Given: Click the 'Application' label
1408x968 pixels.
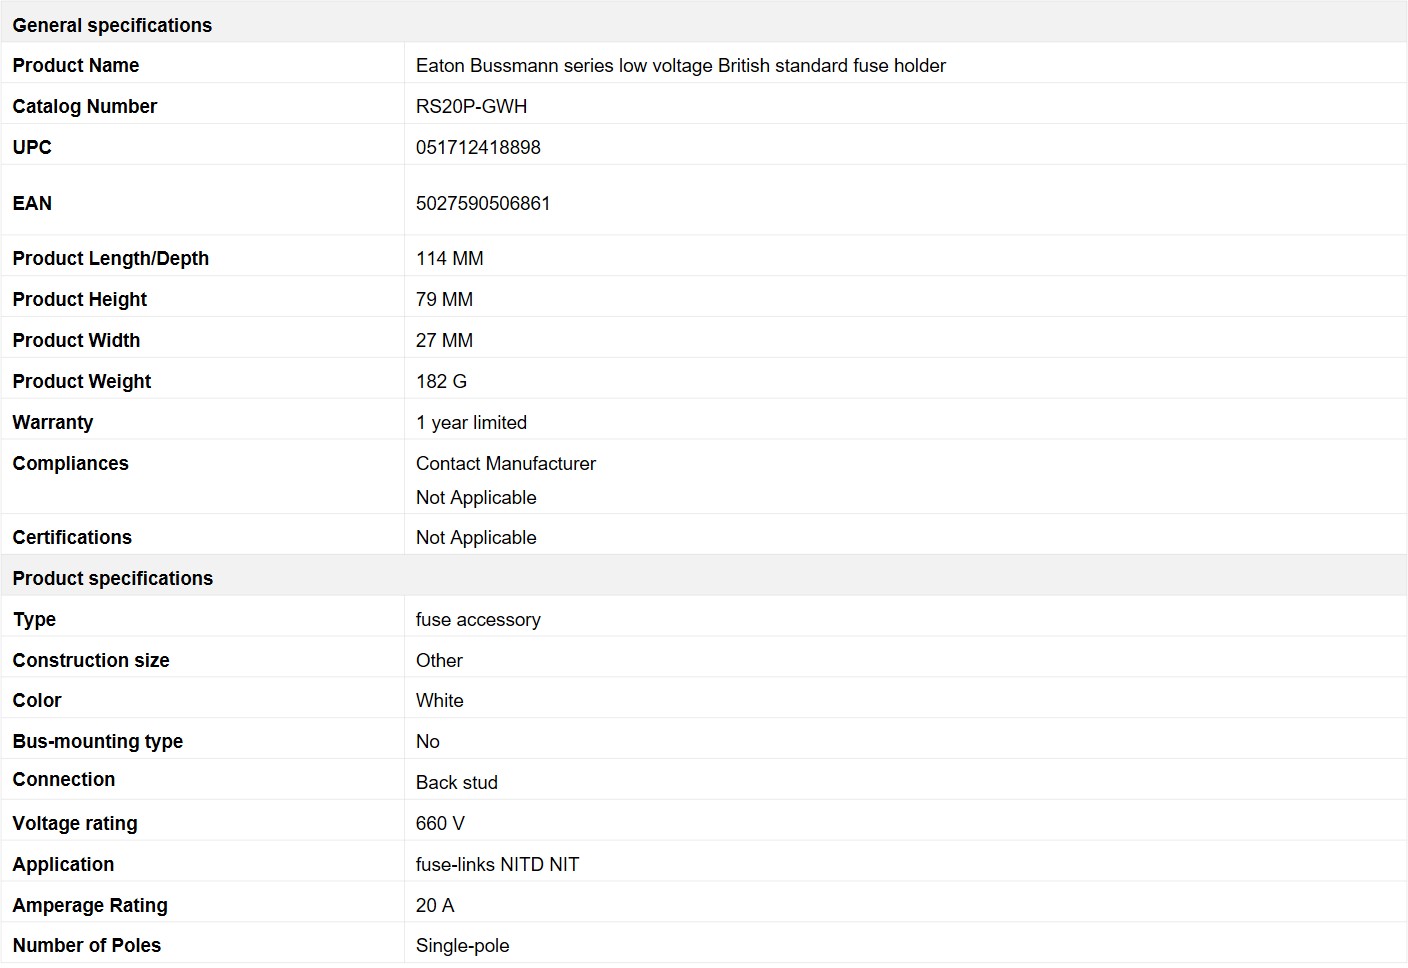Looking at the screenshot, I should tap(63, 864).
